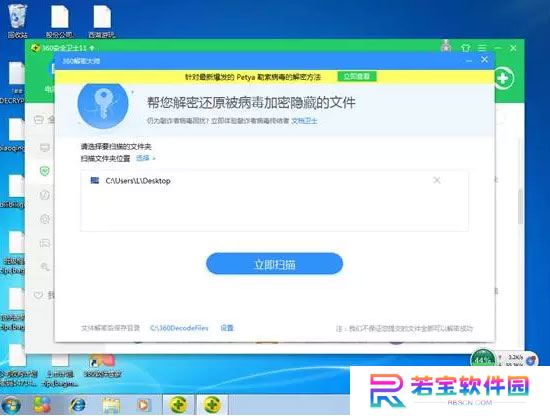Click the gear icon in the 360安全卫士 sidebar
Screen dimensions: 550x416
tap(45, 219)
